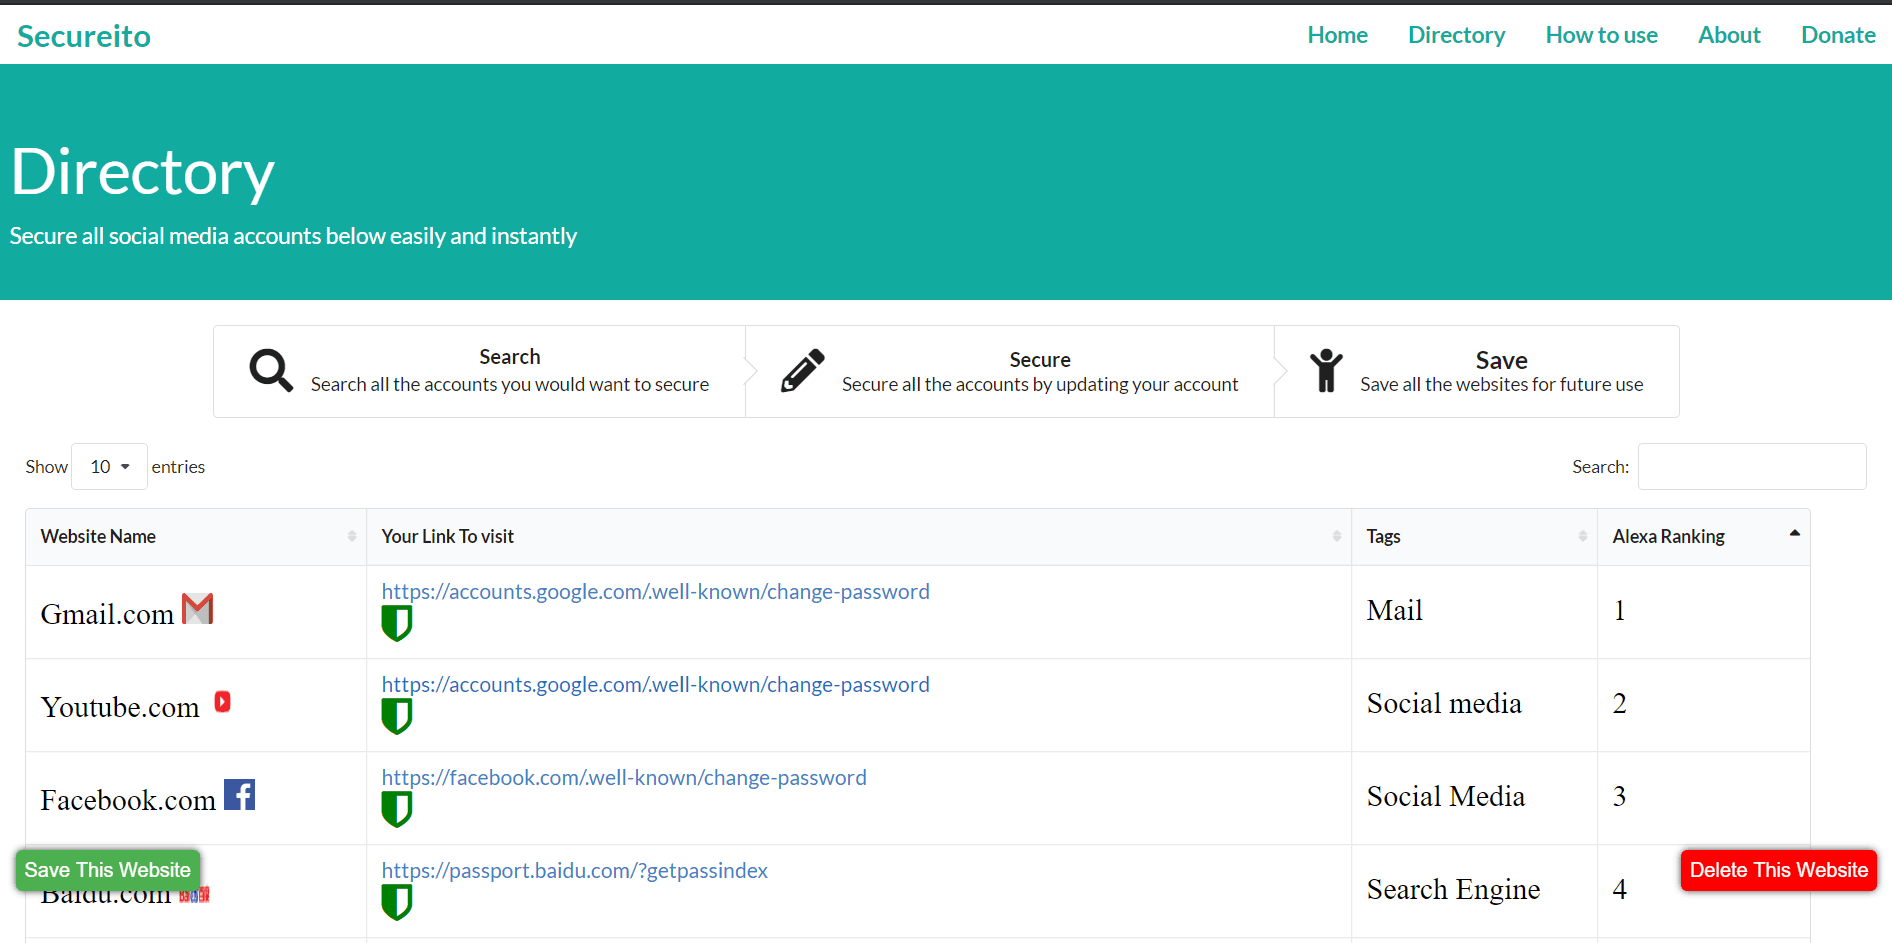Click the Facebook logo icon
The height and width of the screenshot is (943, 1892).
pyautogui.click(x=239, y=795)
